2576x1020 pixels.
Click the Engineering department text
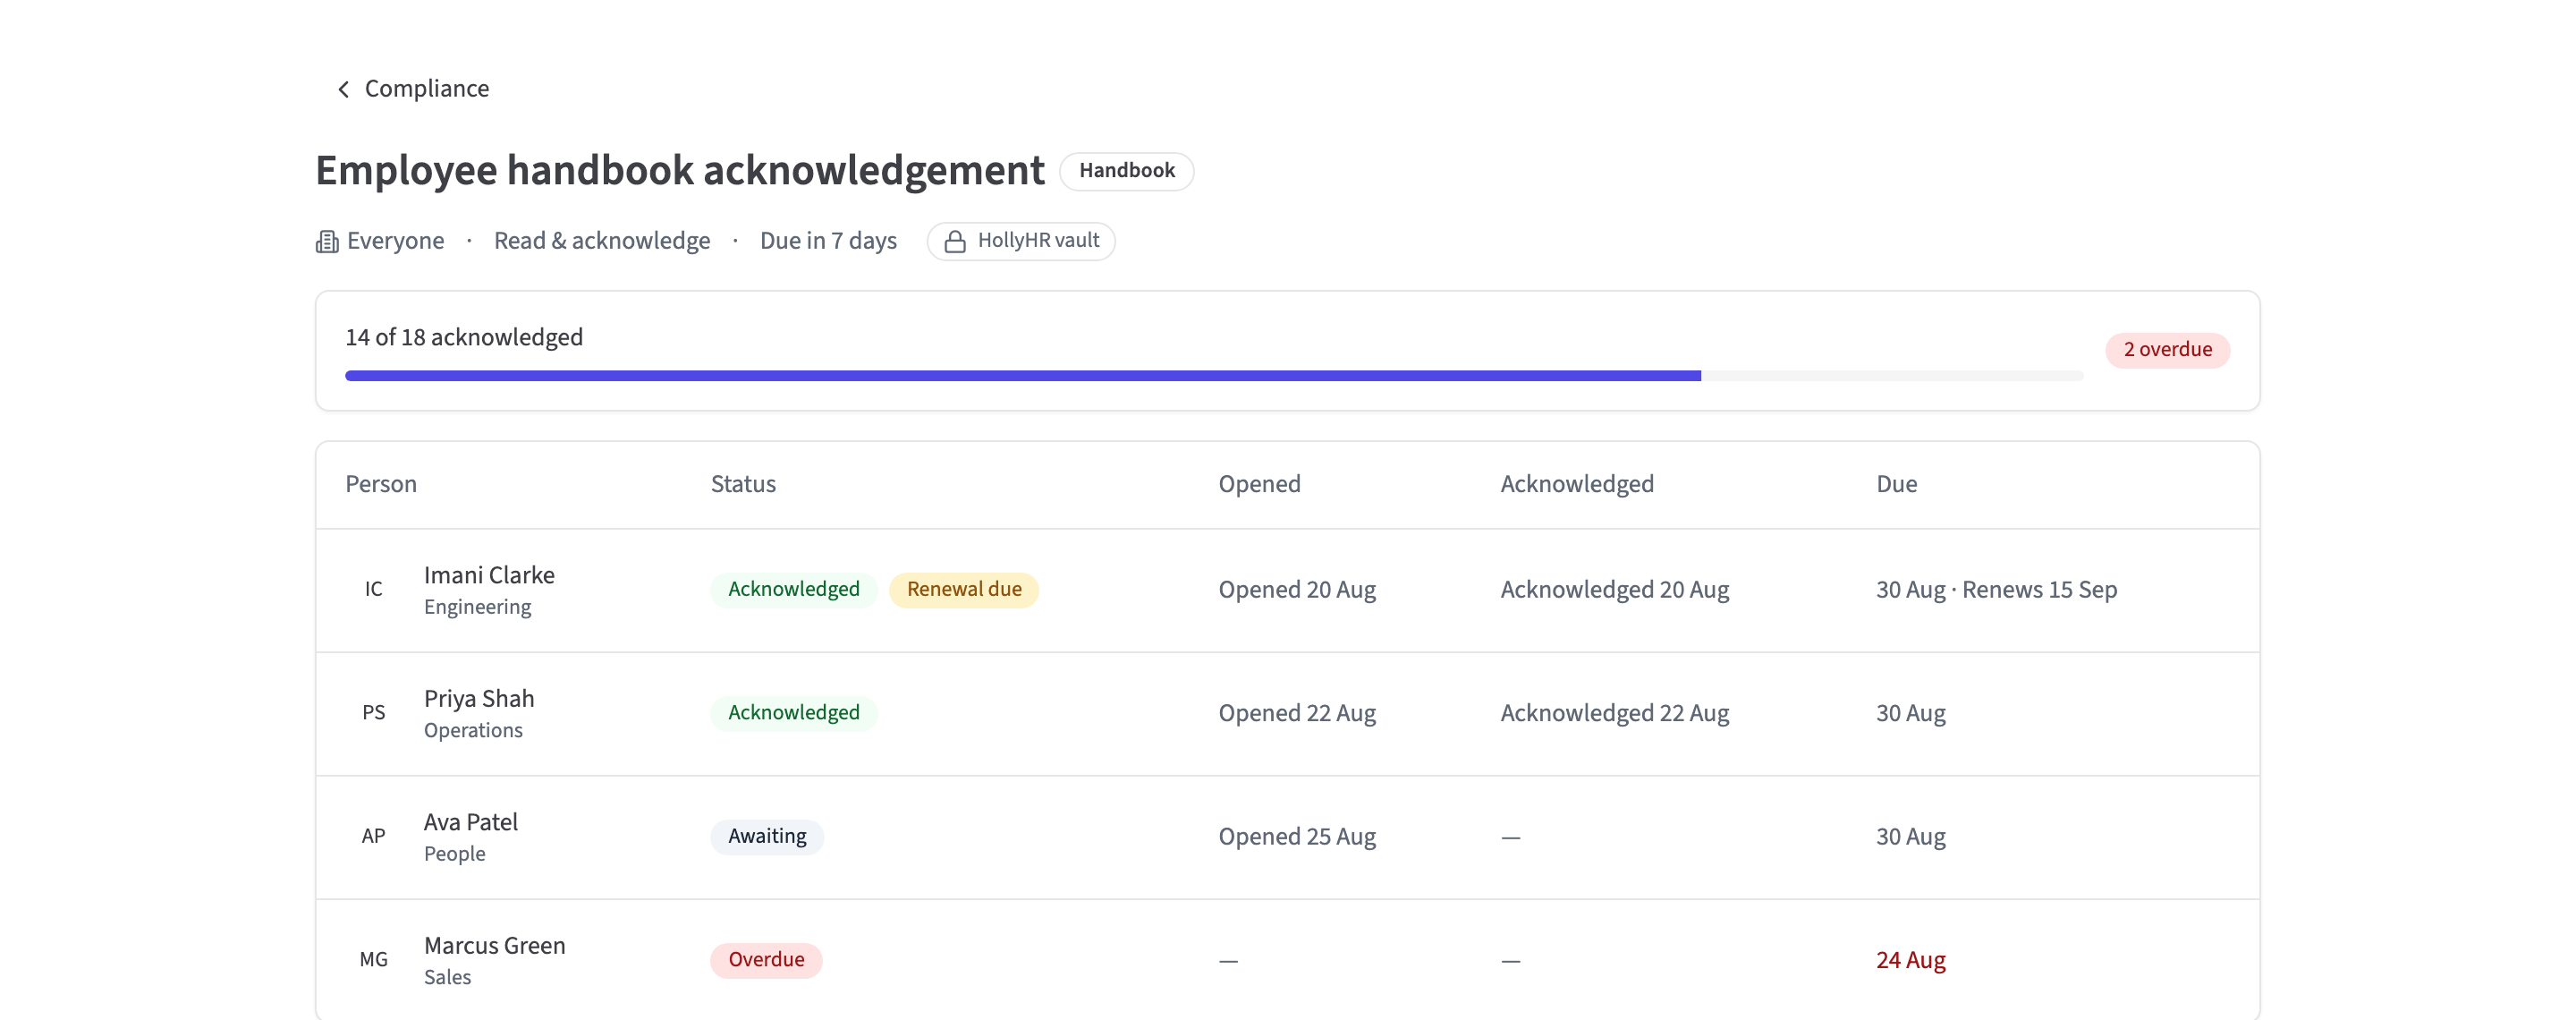477,607
